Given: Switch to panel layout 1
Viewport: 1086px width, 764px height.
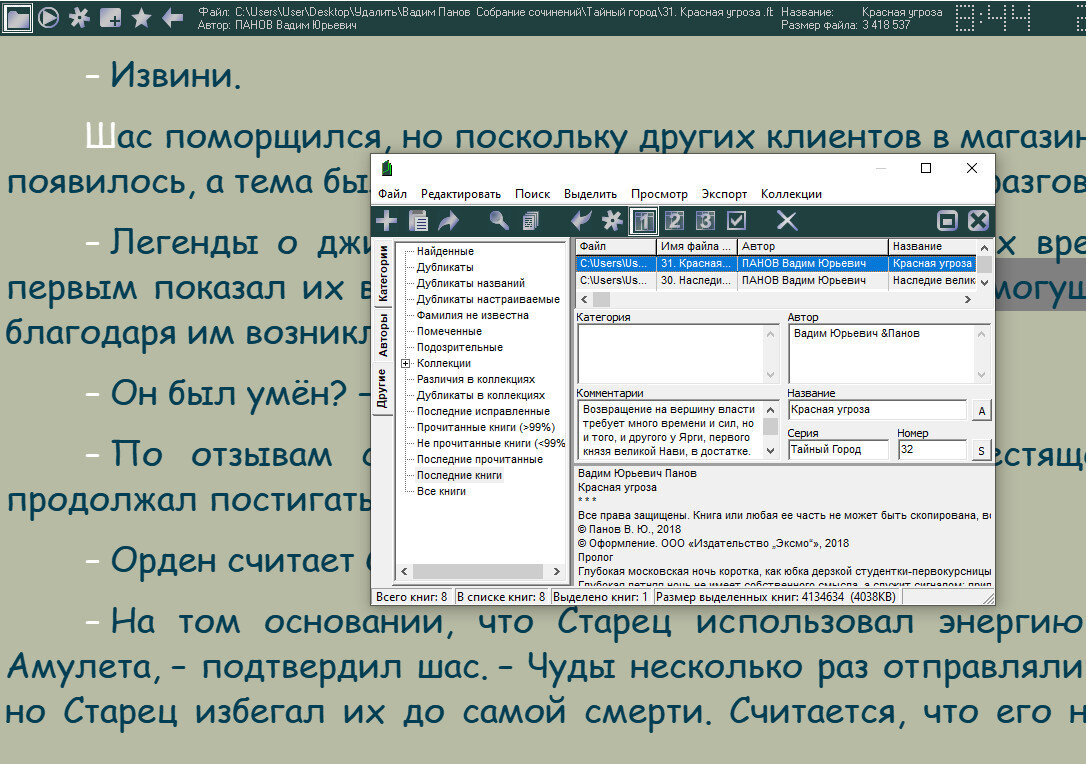Looking at the screenshot, I should [644, 221].
